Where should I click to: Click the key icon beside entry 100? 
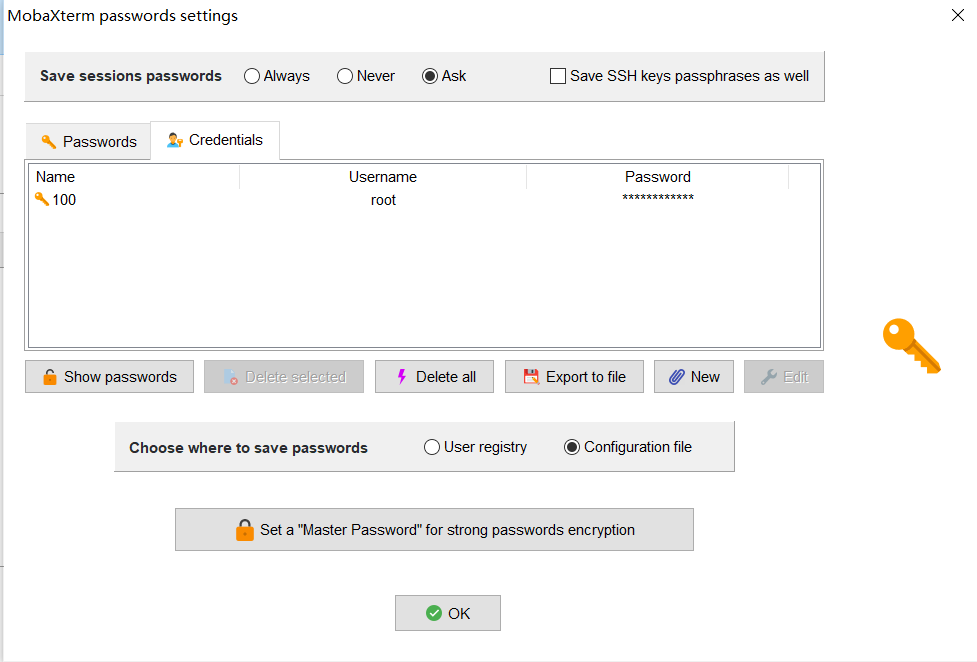click(42, 199)
